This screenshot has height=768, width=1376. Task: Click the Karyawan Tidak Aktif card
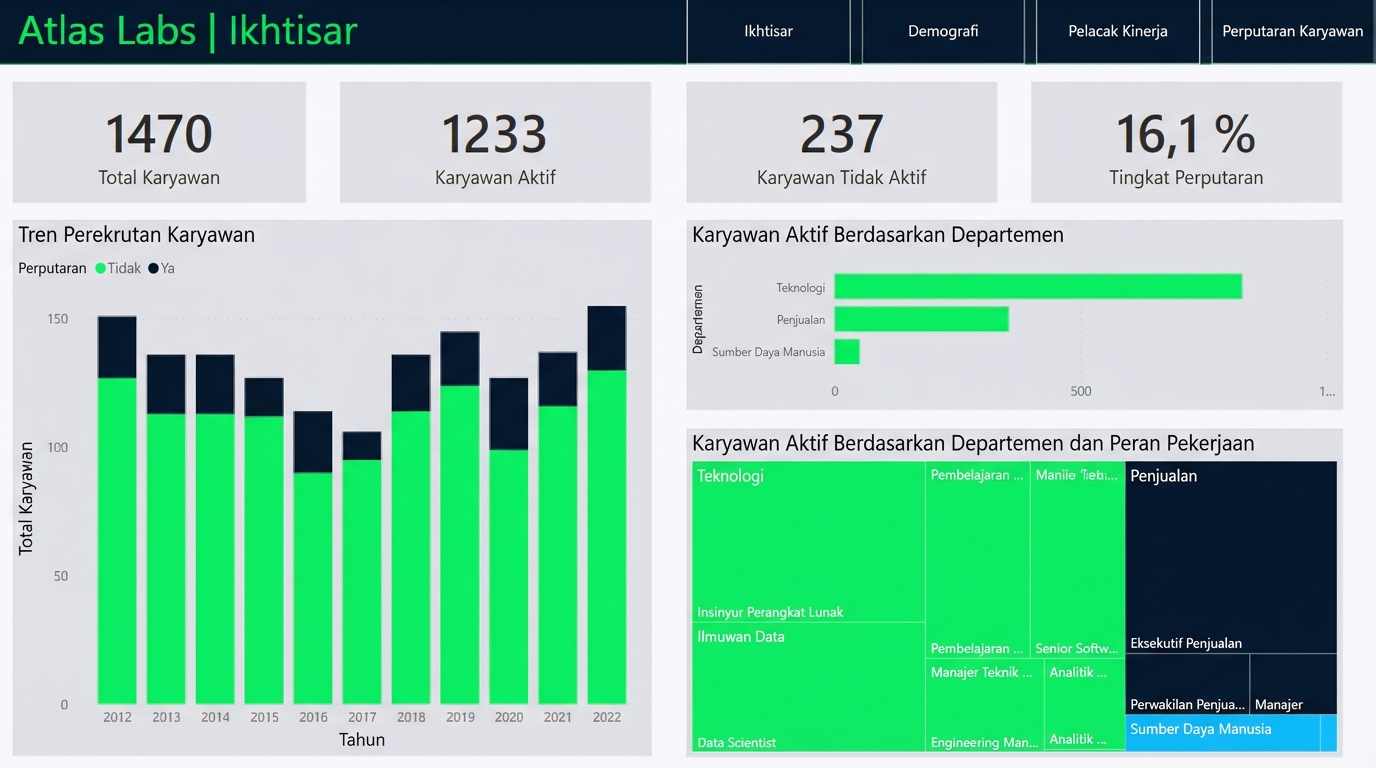(841, 142)
